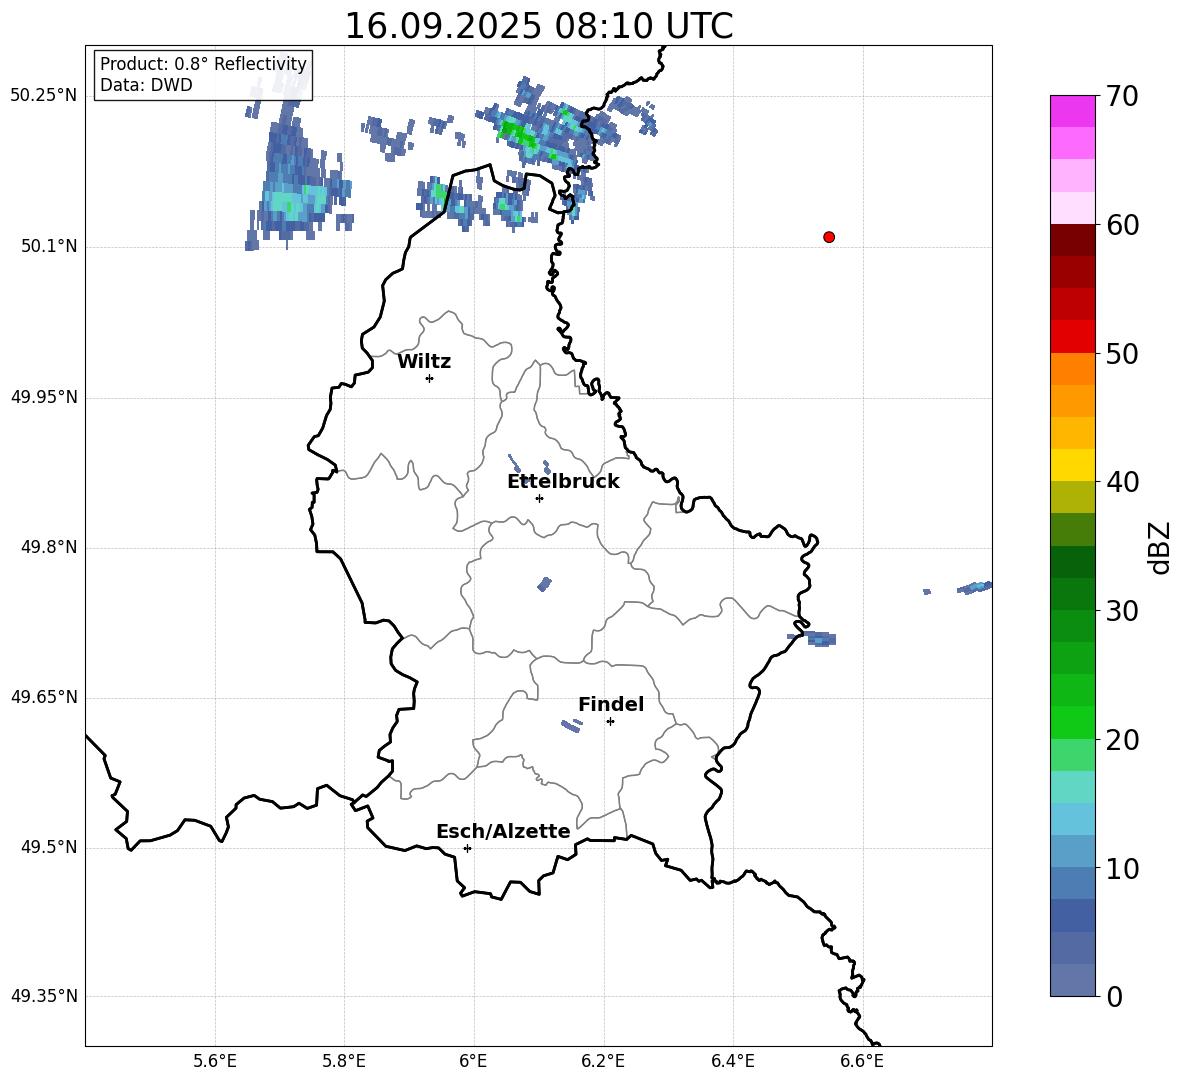
Task: Click the 49.8°N latitude label
Action: 49,547
